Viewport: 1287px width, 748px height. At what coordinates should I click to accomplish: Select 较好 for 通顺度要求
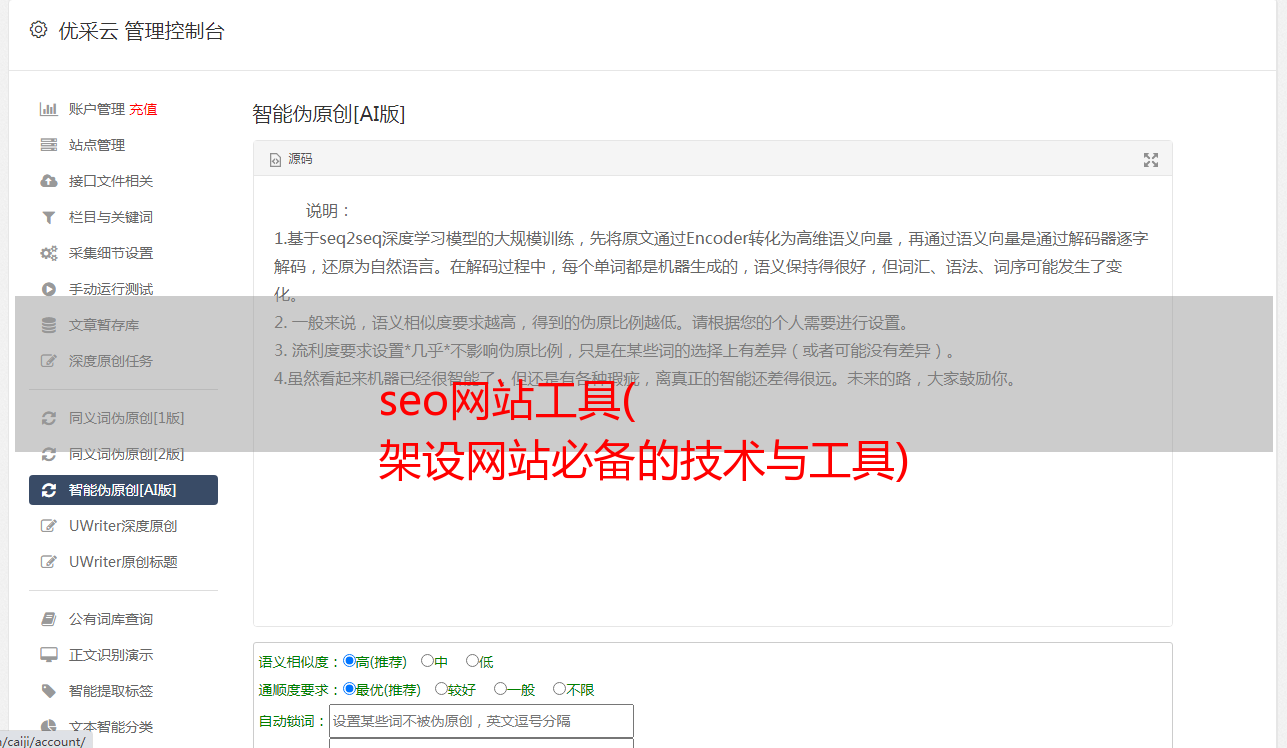(x=441, y=689)
